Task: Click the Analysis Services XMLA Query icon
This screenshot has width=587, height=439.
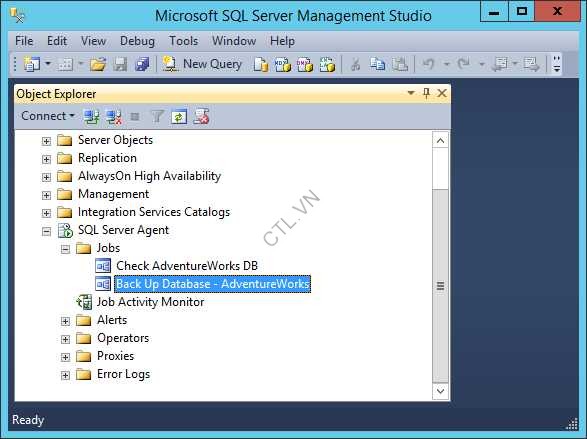Action: [x=327, y=64]
